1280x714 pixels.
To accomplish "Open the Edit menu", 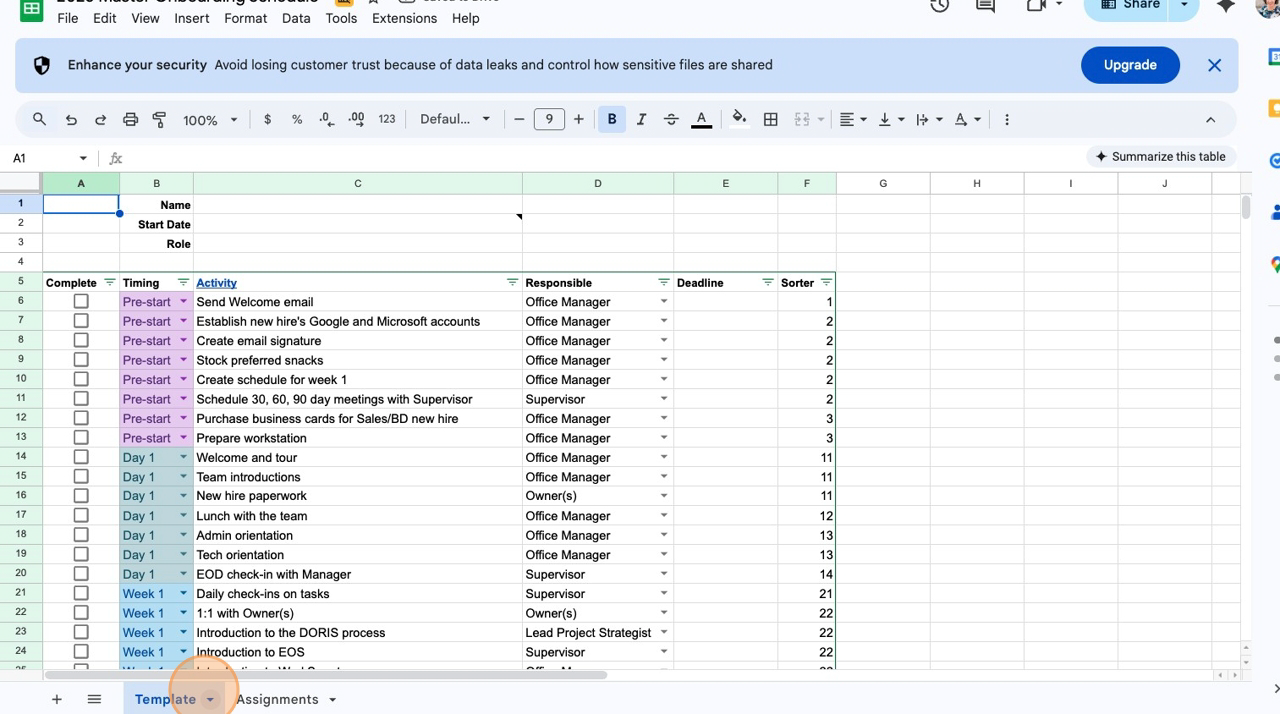I will point(105,18).
